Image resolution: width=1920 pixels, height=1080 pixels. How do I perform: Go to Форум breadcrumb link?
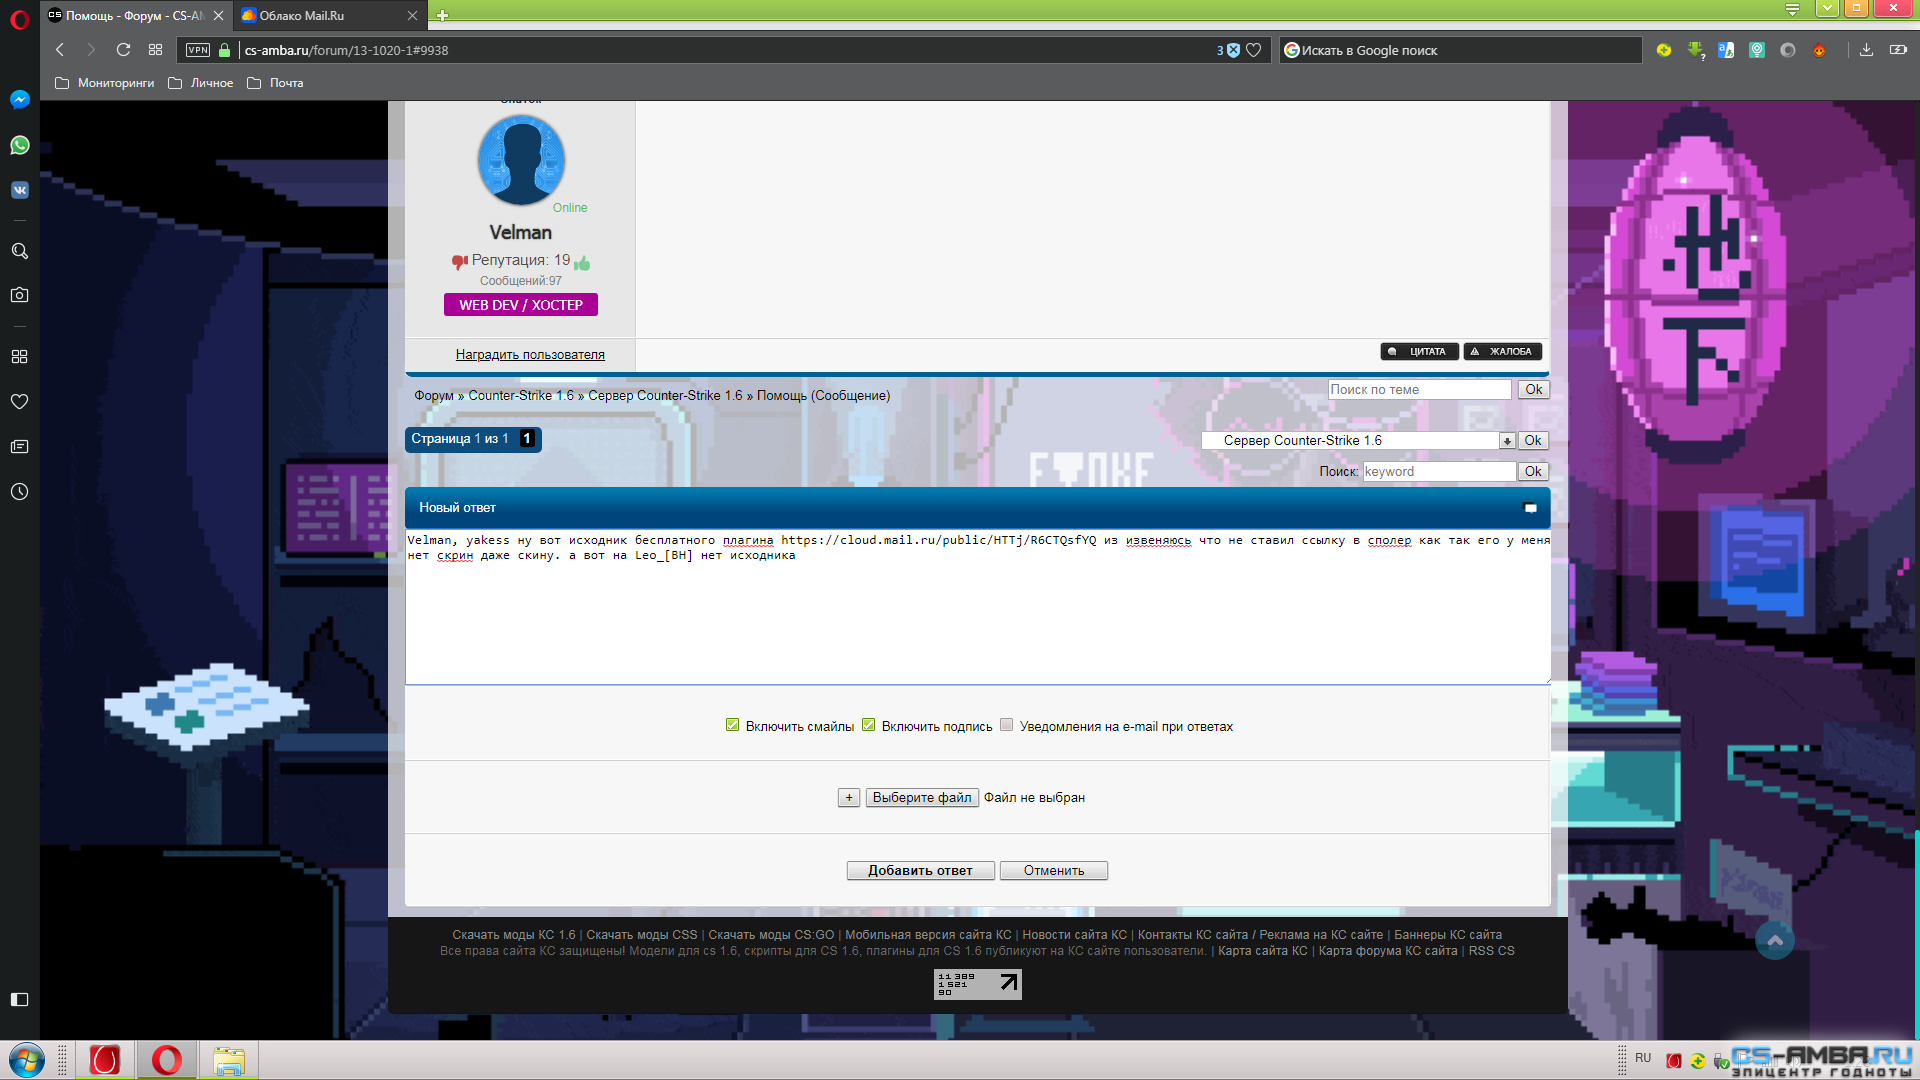click(434, 396)
